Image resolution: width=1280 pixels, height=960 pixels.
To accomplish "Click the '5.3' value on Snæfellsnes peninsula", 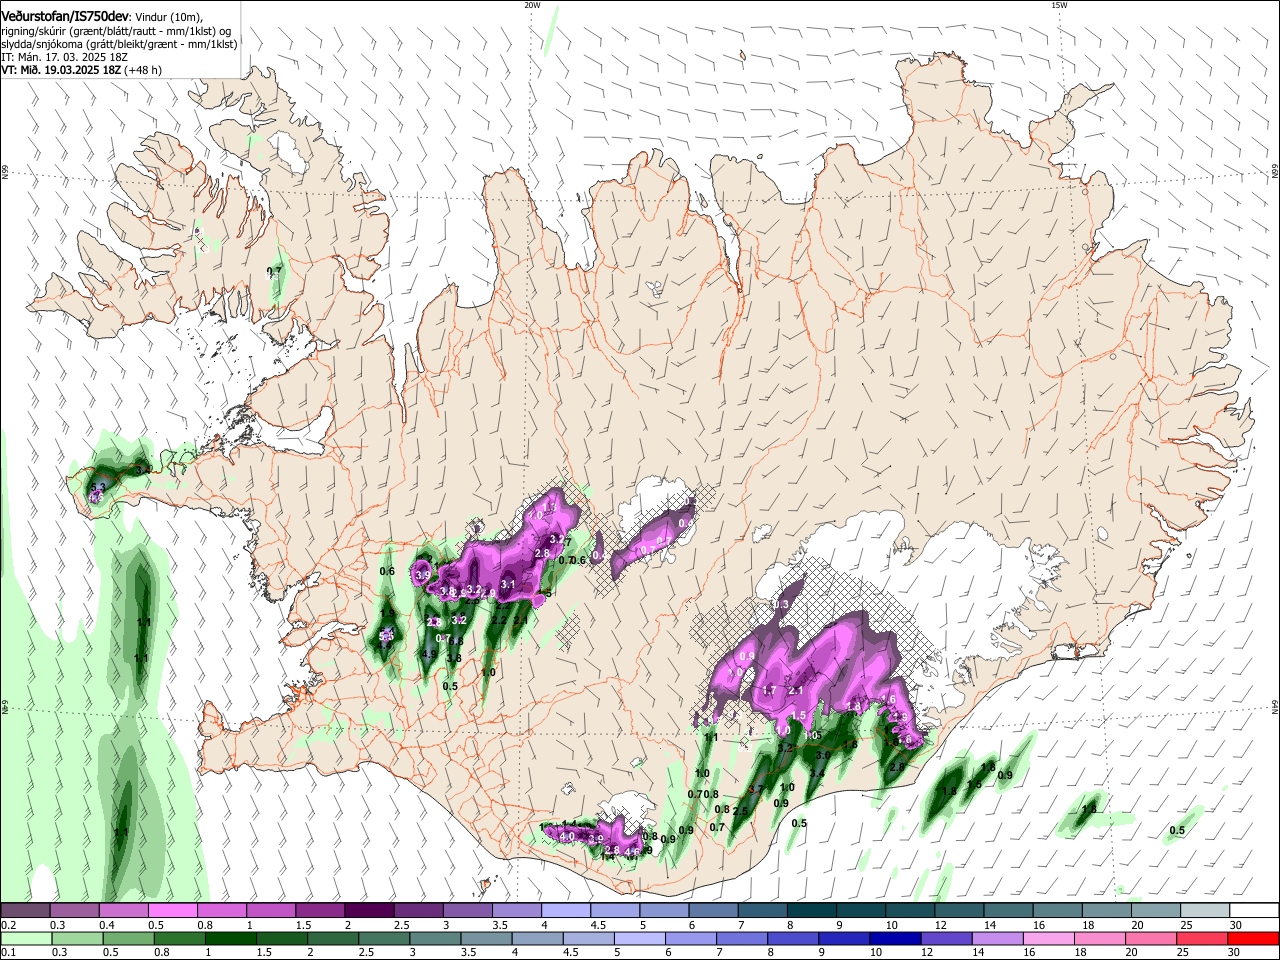I will point(97,488).
